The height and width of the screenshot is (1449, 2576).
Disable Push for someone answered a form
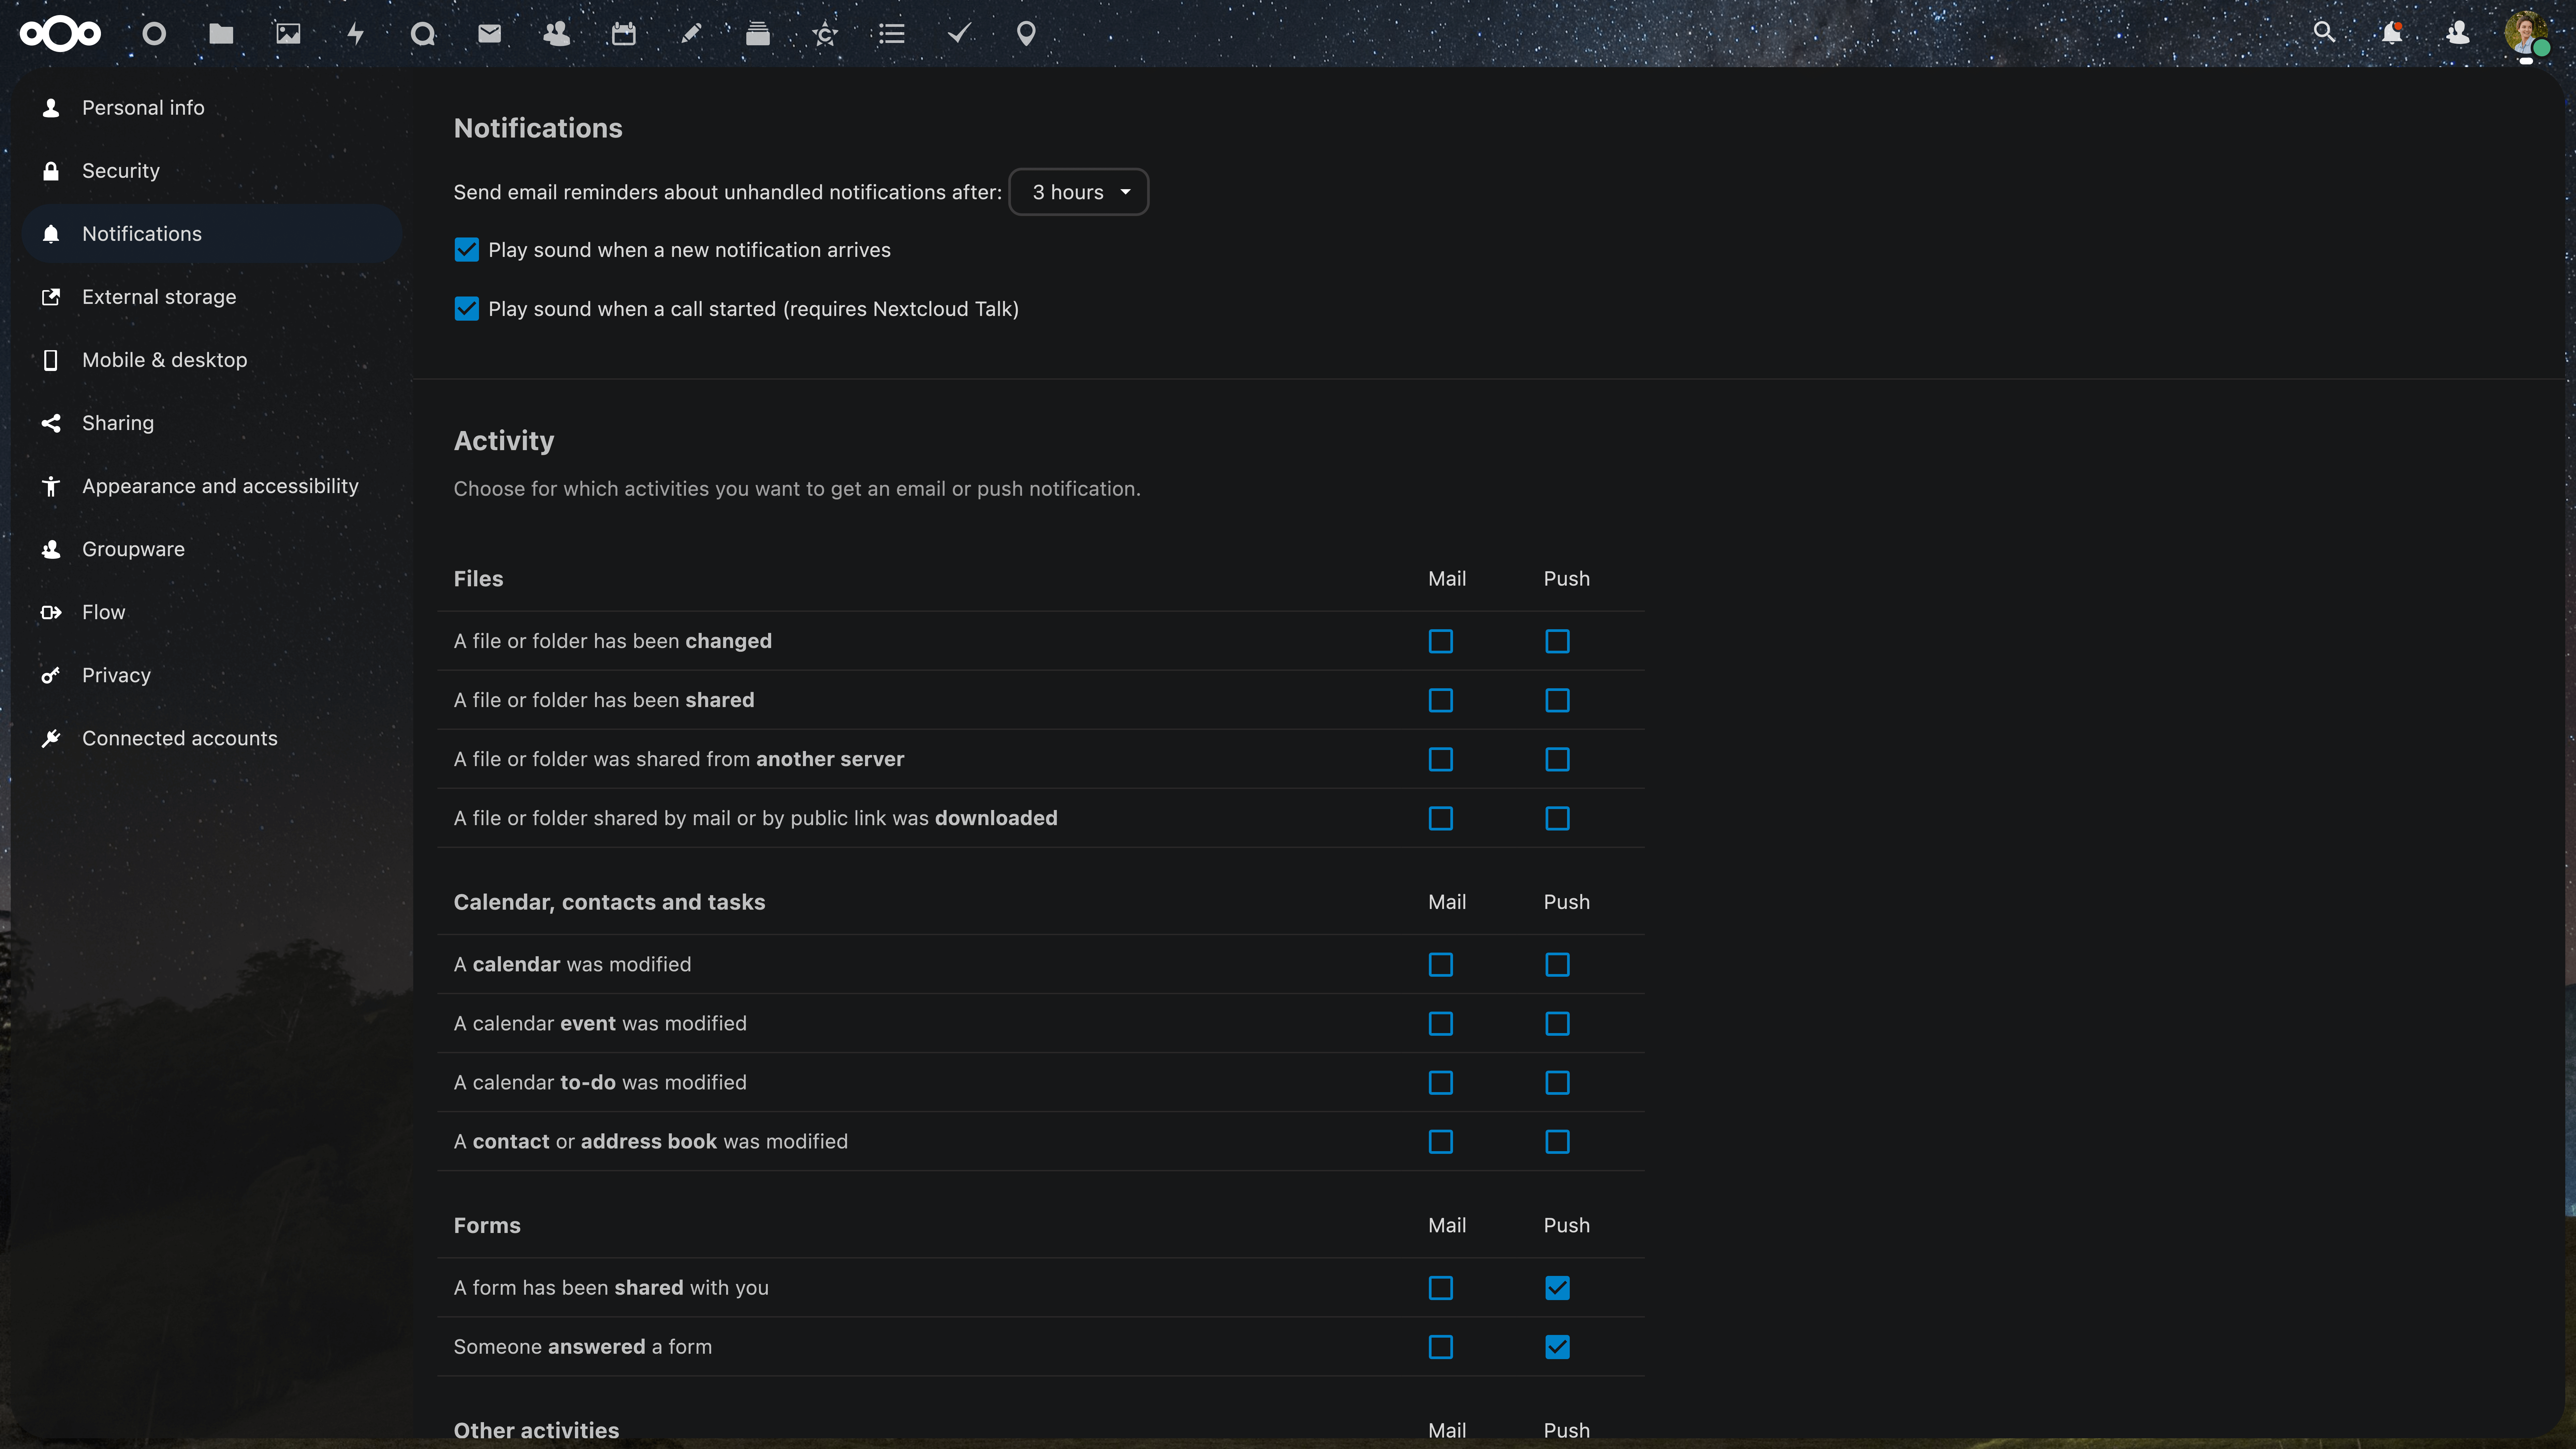(1557, 1347)
